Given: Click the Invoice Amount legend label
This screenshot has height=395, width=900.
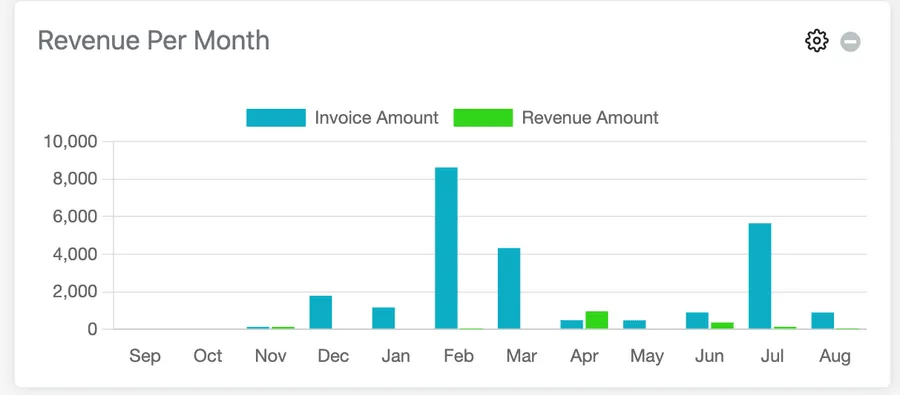Looking at the screenshot, I should point(377,118).
